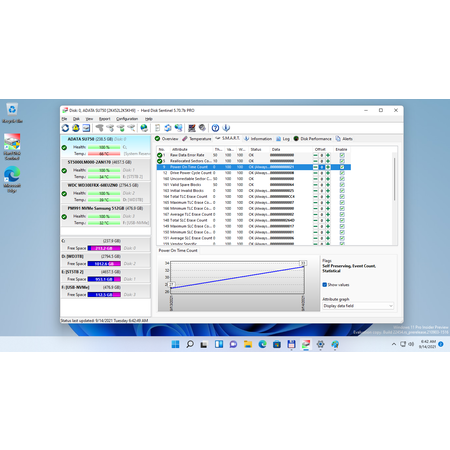The width and height of the screenshot is (450, 450).
Task: Open the Report menu
Action: (104, 119)
